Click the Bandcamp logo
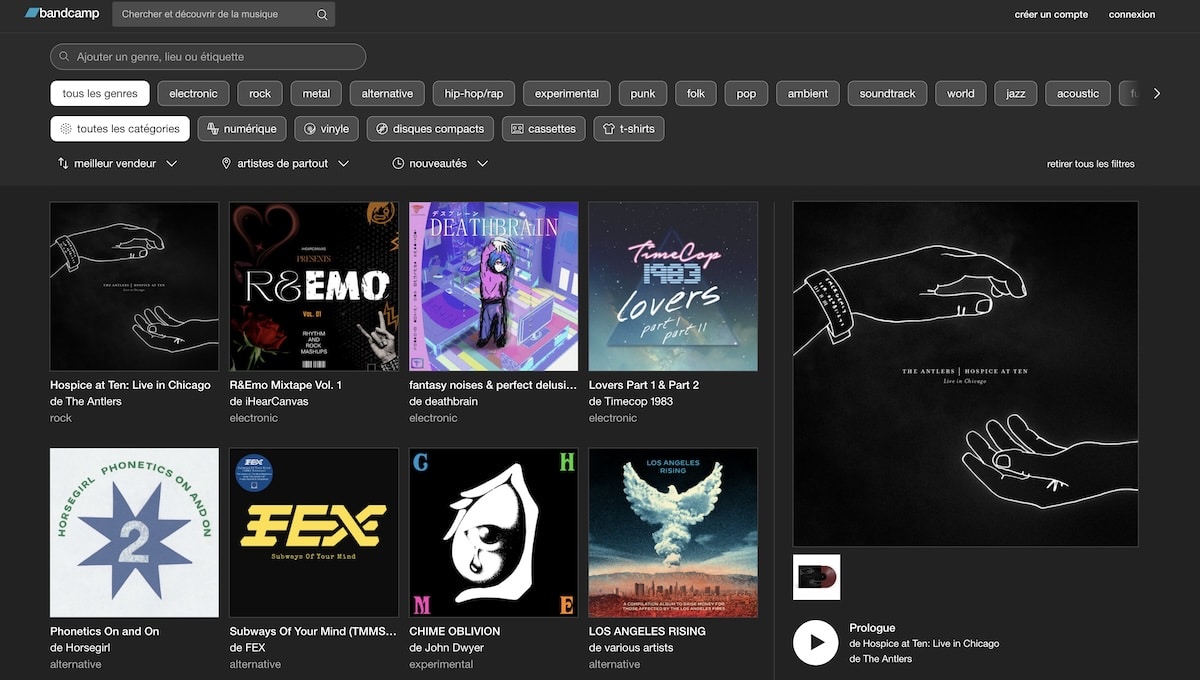Screen dimensions: 1200x680 pyautogui.click(x=61, y=14)
